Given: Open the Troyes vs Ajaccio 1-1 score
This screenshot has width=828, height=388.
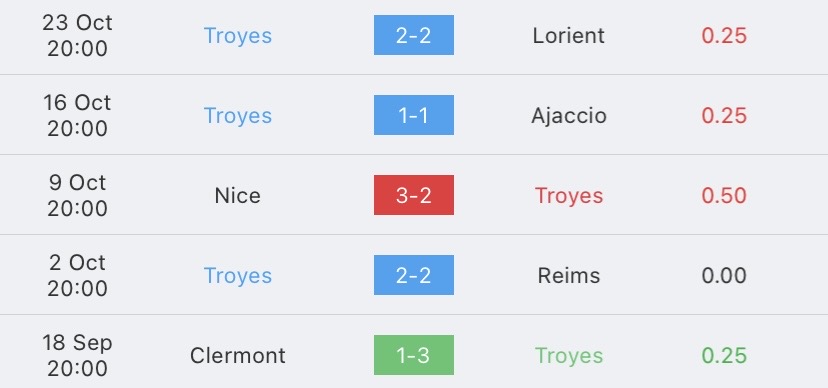Looking at the screenshot, I should click(x=413, y=115).
